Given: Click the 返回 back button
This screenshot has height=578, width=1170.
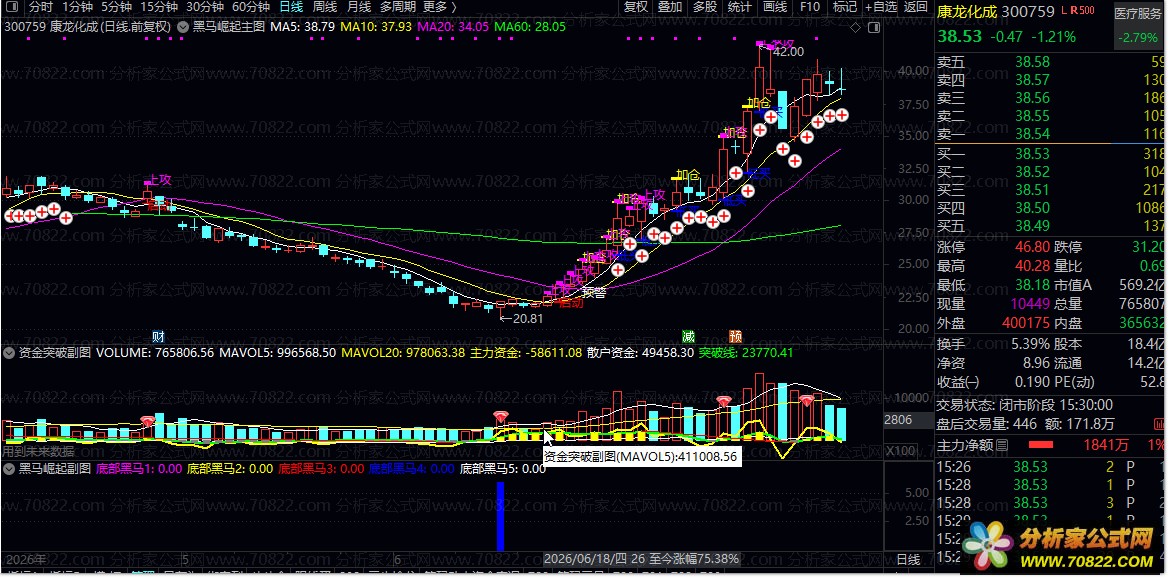Looking at the screenshot, I should [916, 7].
